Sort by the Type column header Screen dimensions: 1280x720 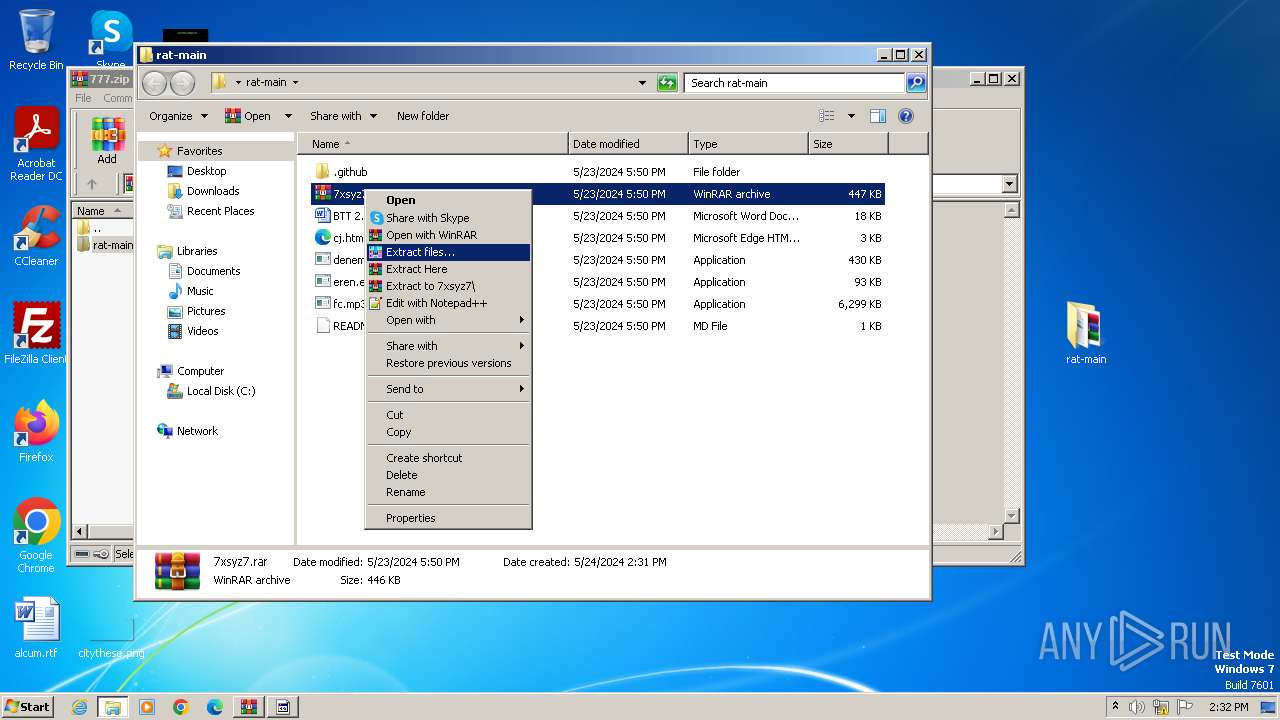(x=748, y=144)
